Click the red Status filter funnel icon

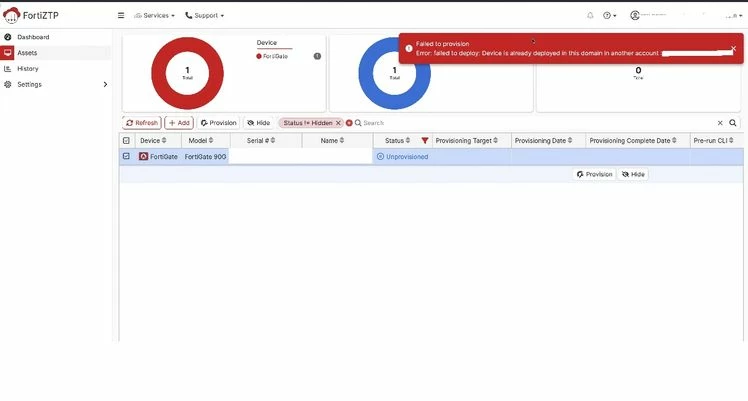[x=425, y=140]
